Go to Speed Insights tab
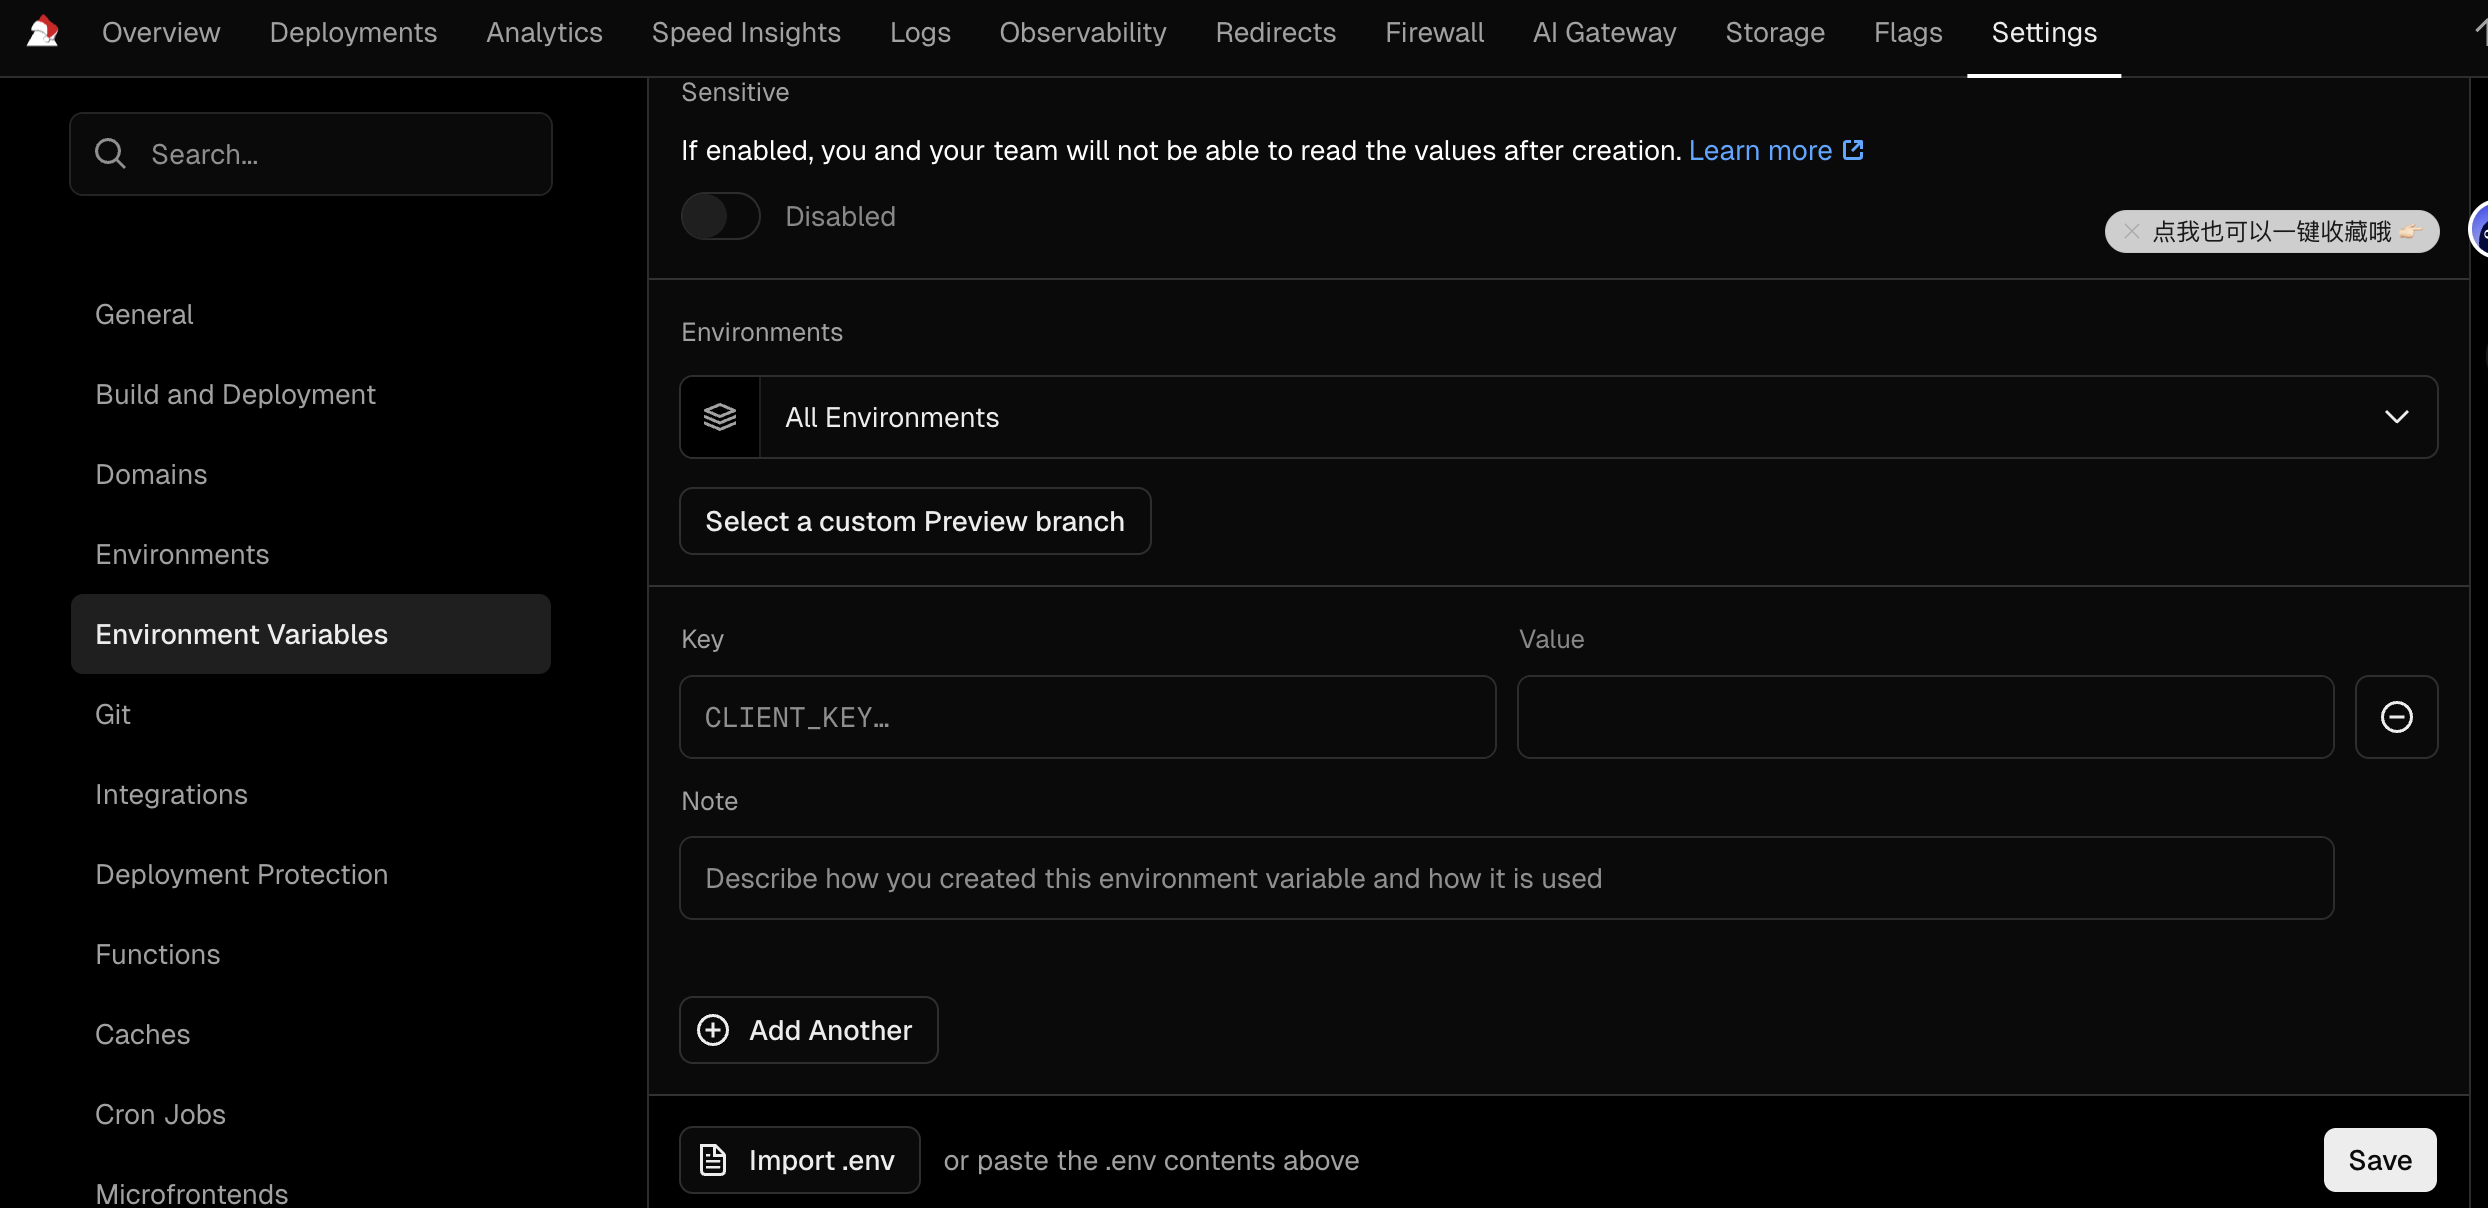This screenshot has width=2488, height=1208. click(x=746, y=32)
